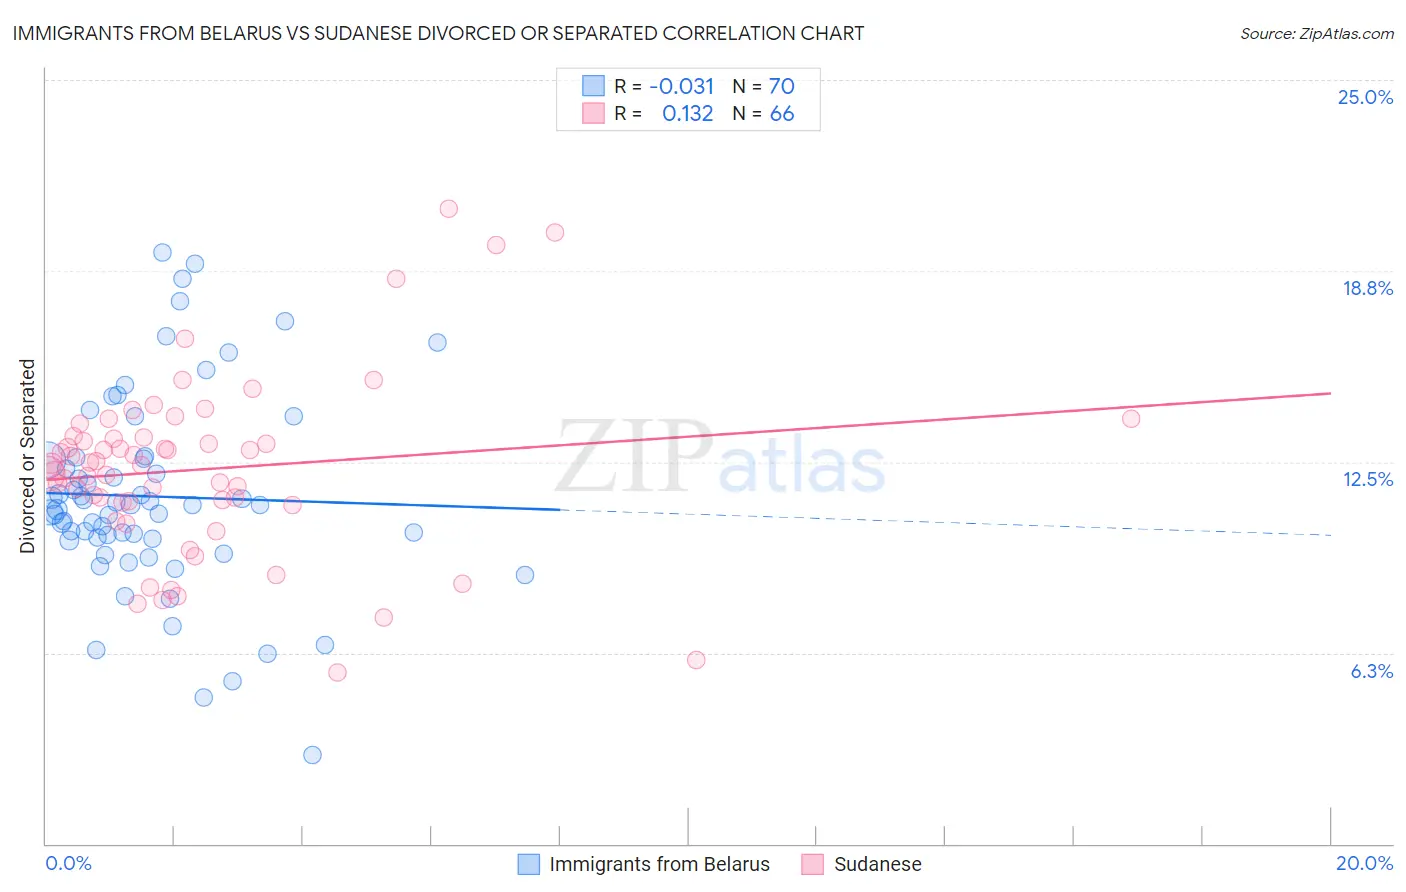Screen dimensions: 1406x892
Task: Click the blue swatch beside R = -0.031
Action: 593,86
